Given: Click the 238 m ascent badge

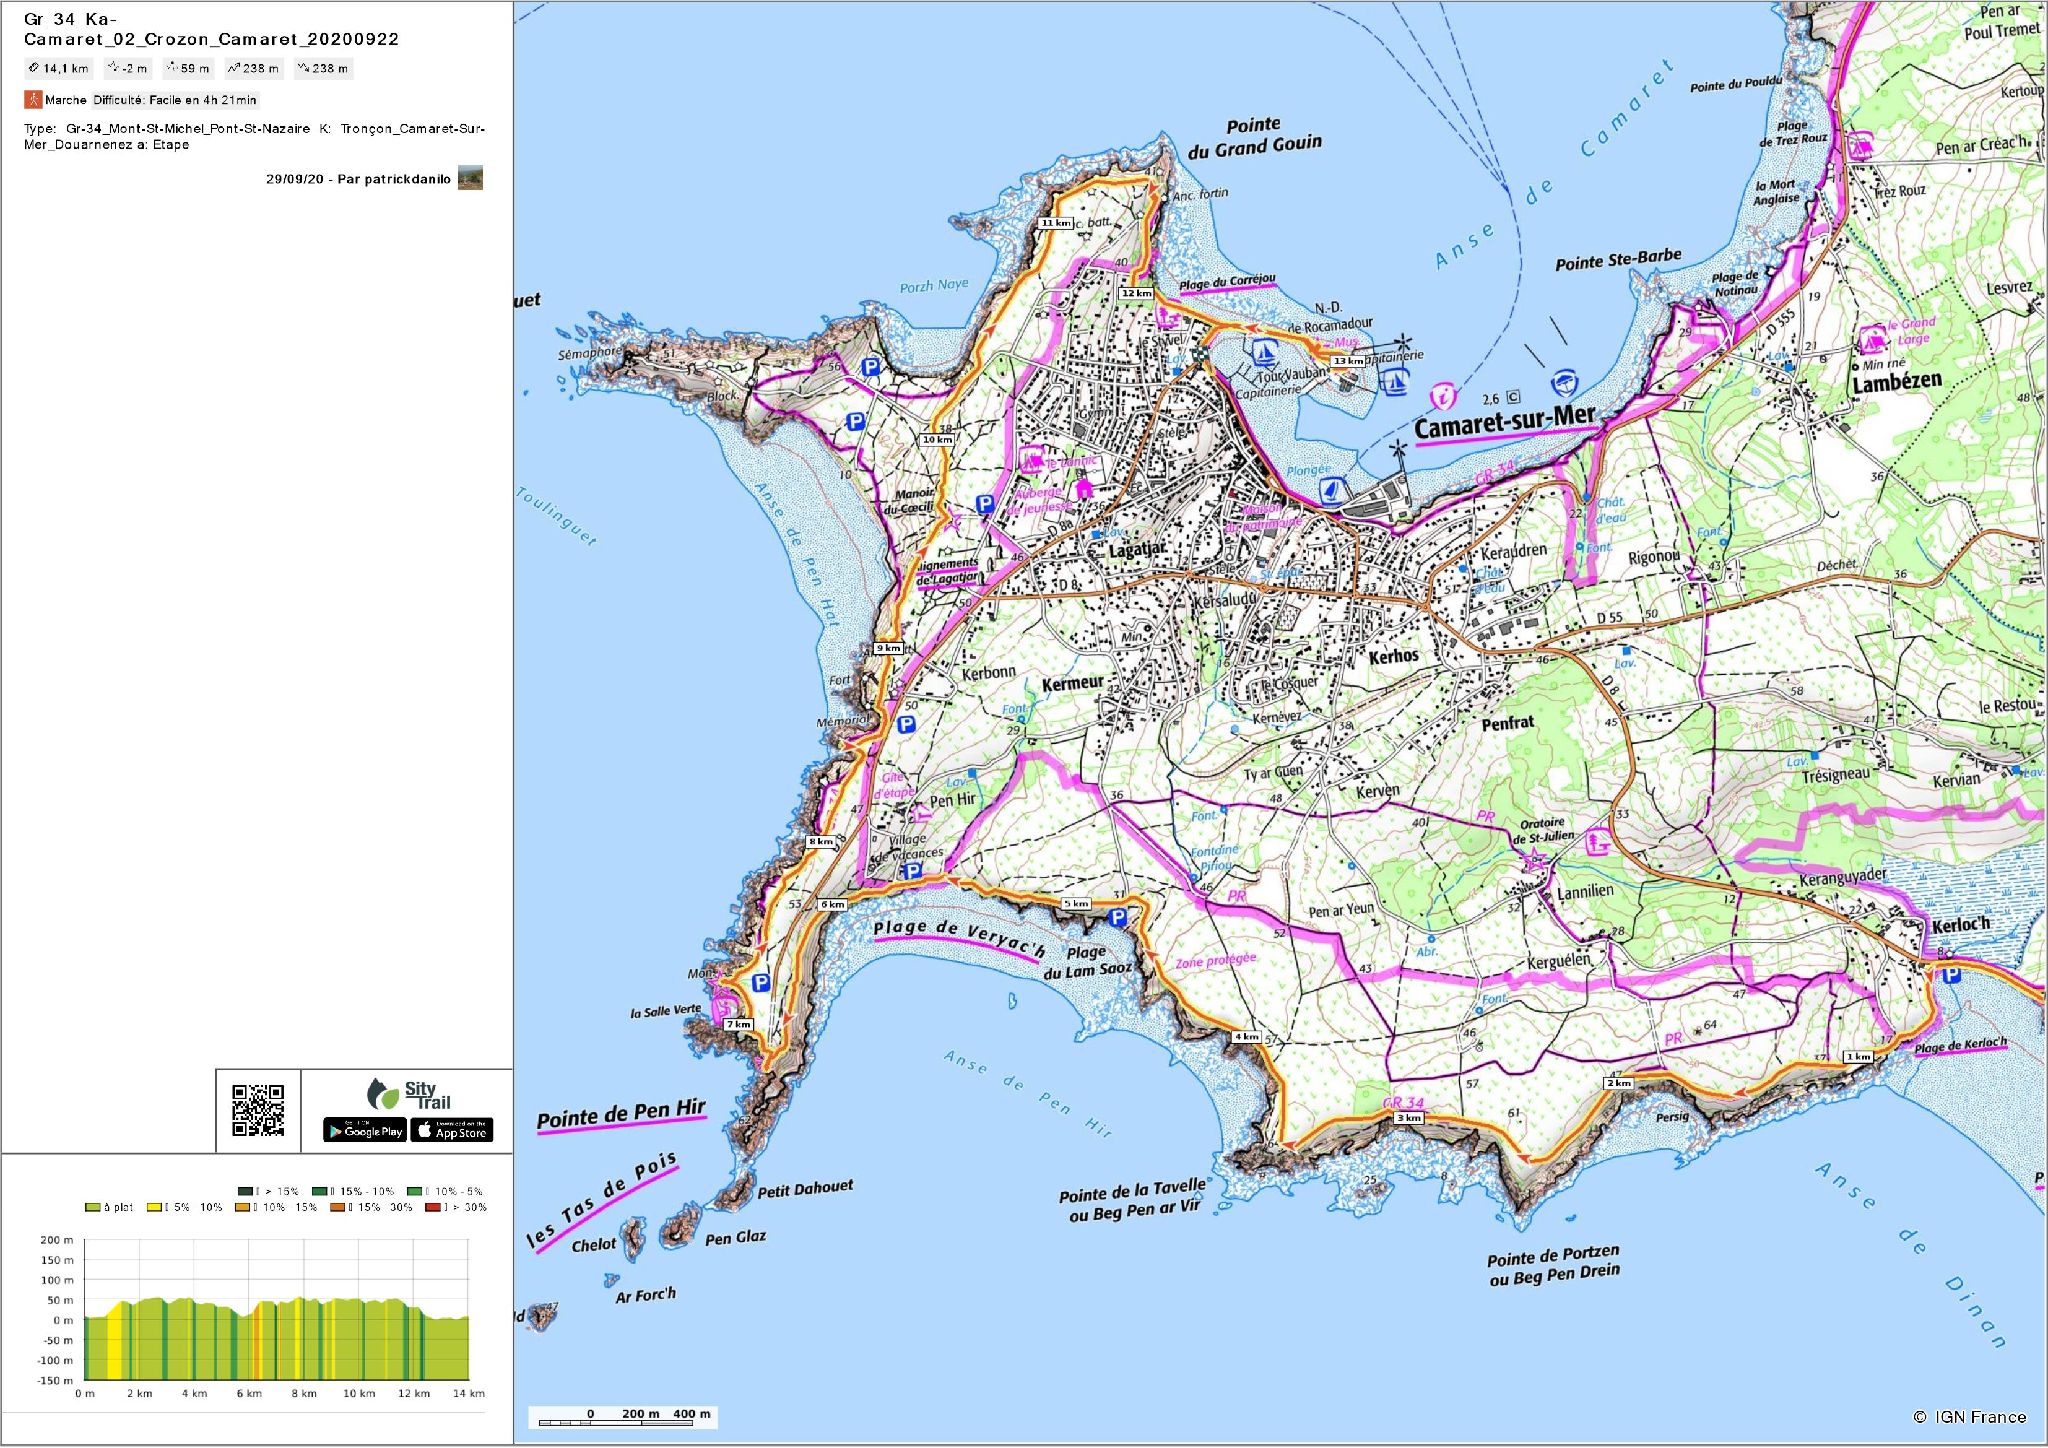Looking at the screenshot, I should pyautogui.click(x=254, y=69).
